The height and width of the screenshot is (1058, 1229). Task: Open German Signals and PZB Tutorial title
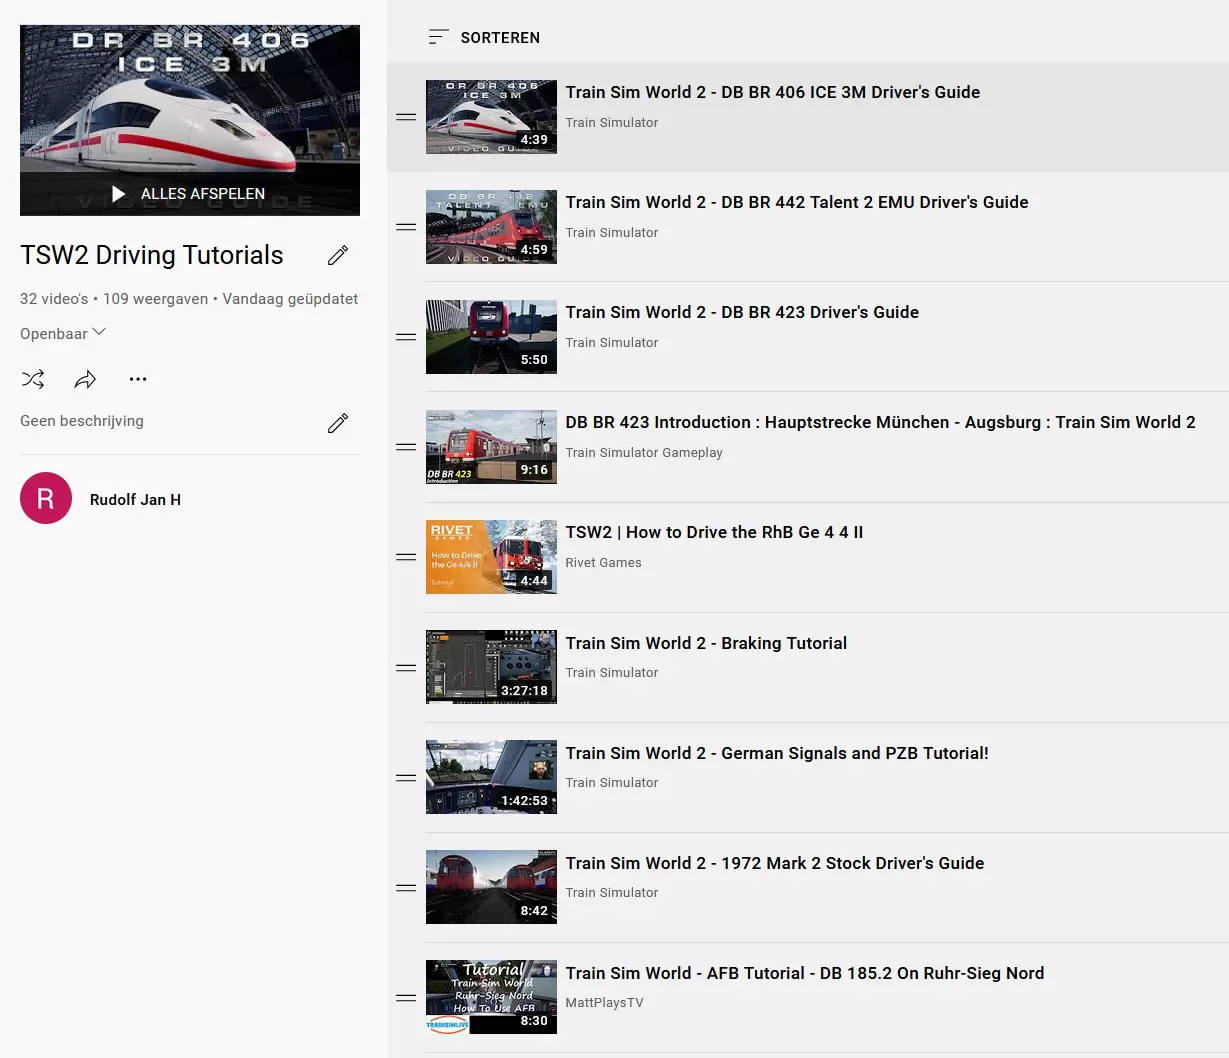point(777,753)
